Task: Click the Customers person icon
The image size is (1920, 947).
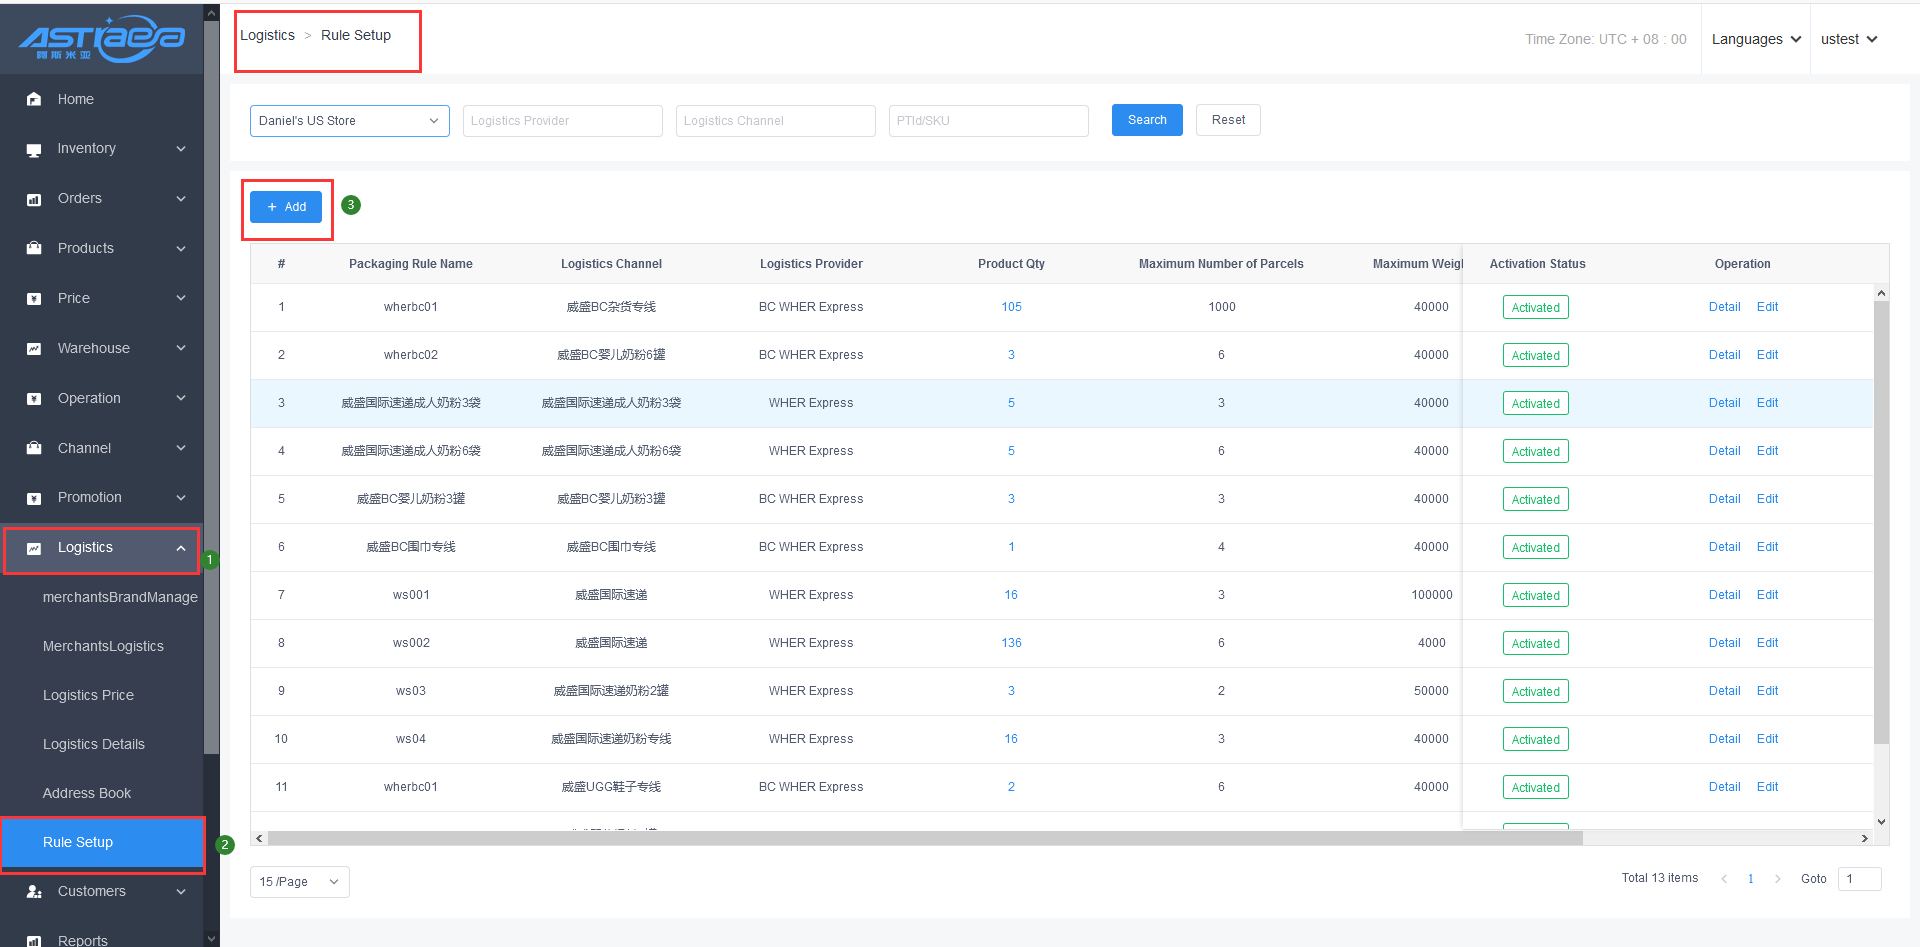Action: (x=34, y=891)
